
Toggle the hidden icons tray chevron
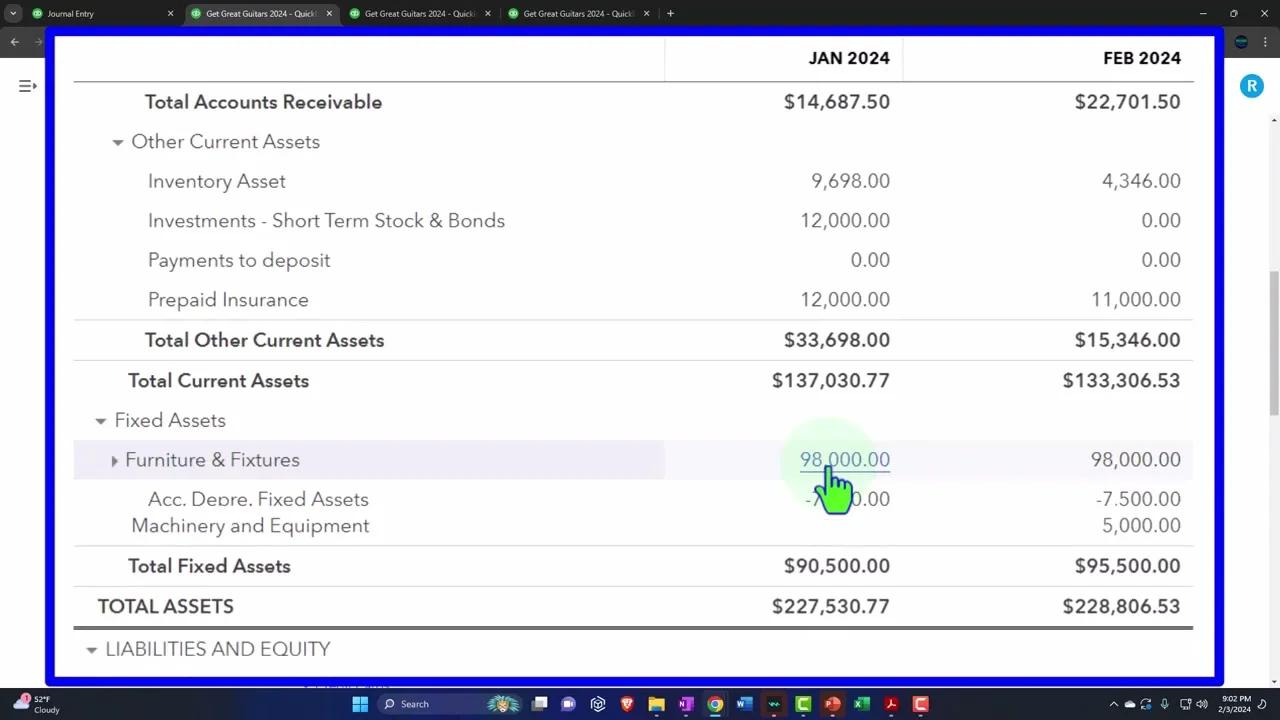click(1114, 704)
